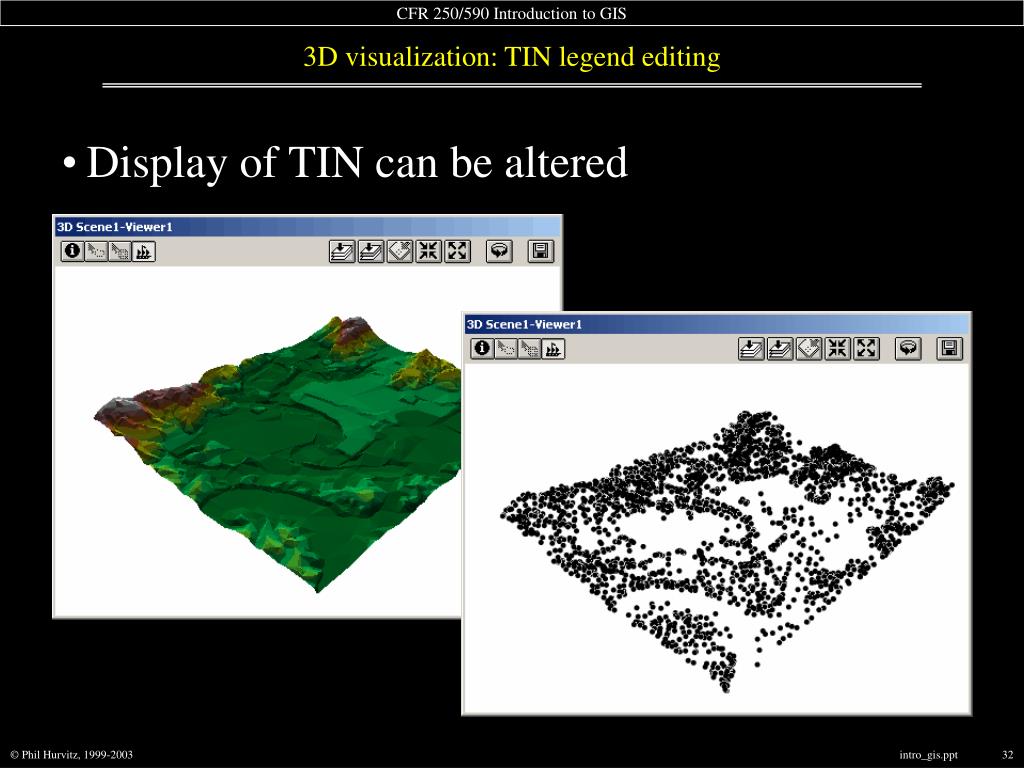The image size is (1024, 768).
Task: Click header 'CFR 250/590 Introduction to GIS'
Action: tap(511, 13)
